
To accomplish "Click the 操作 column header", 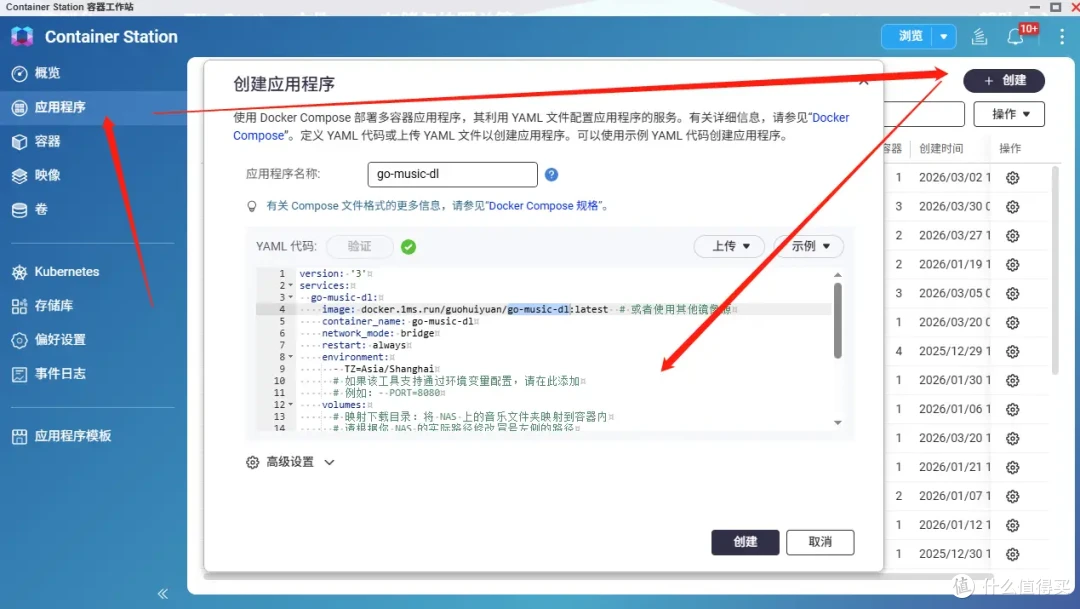I will pos(1010,149).
